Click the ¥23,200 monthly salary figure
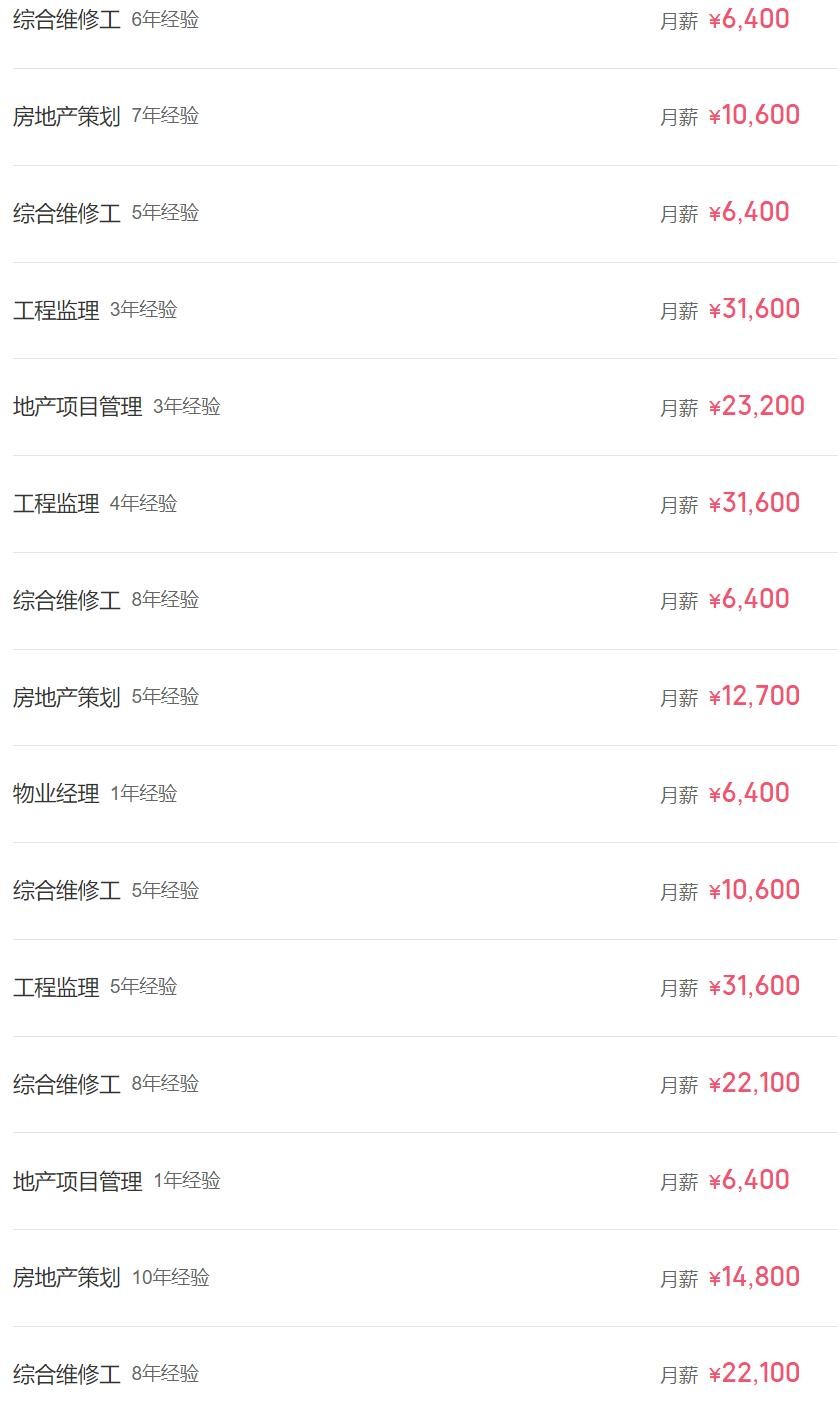Screen dimensions: 838x1405 tap(756, 406)
